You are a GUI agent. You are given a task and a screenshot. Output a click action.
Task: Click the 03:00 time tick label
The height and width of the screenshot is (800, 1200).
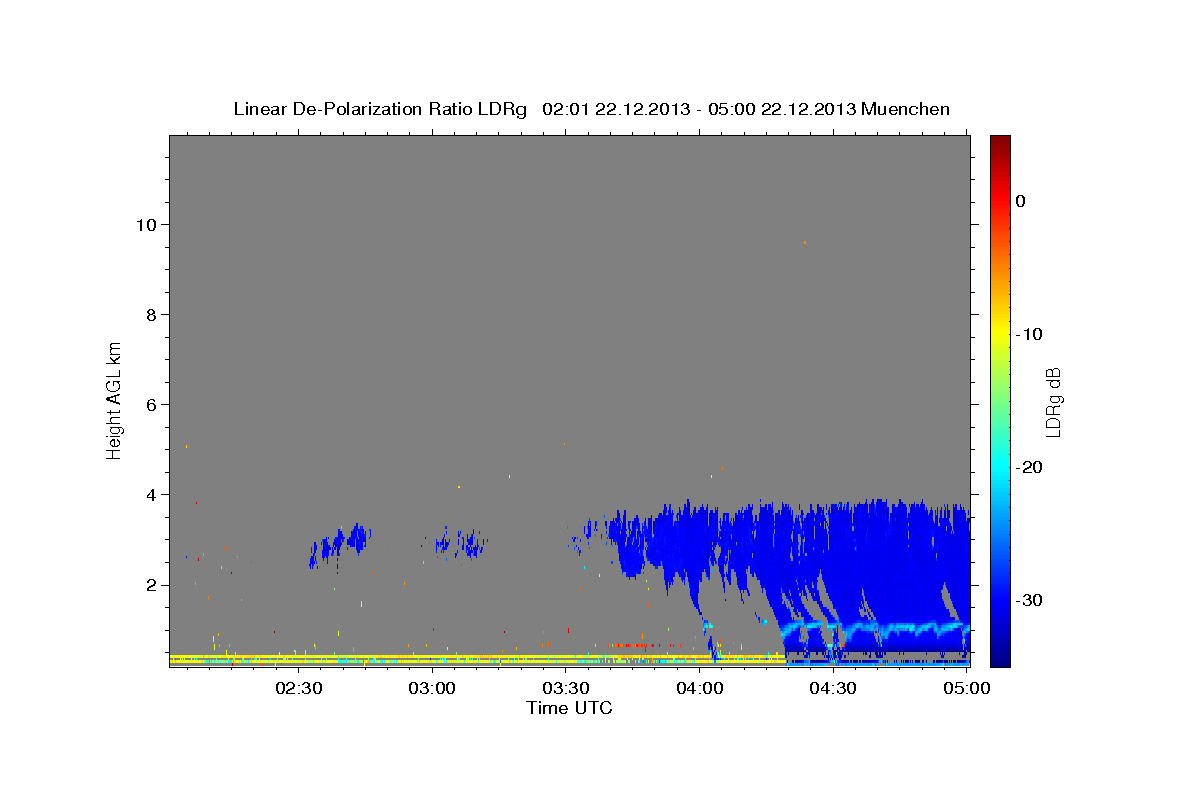click(x=433, y=689)
